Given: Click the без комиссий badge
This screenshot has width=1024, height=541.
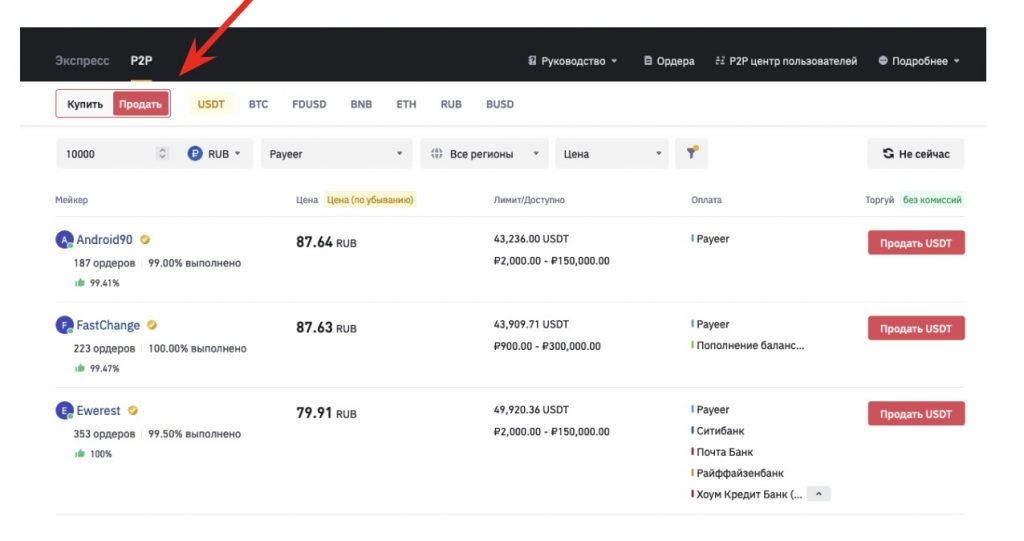Looking at the screenshot, I should click(x=932, y=200).
